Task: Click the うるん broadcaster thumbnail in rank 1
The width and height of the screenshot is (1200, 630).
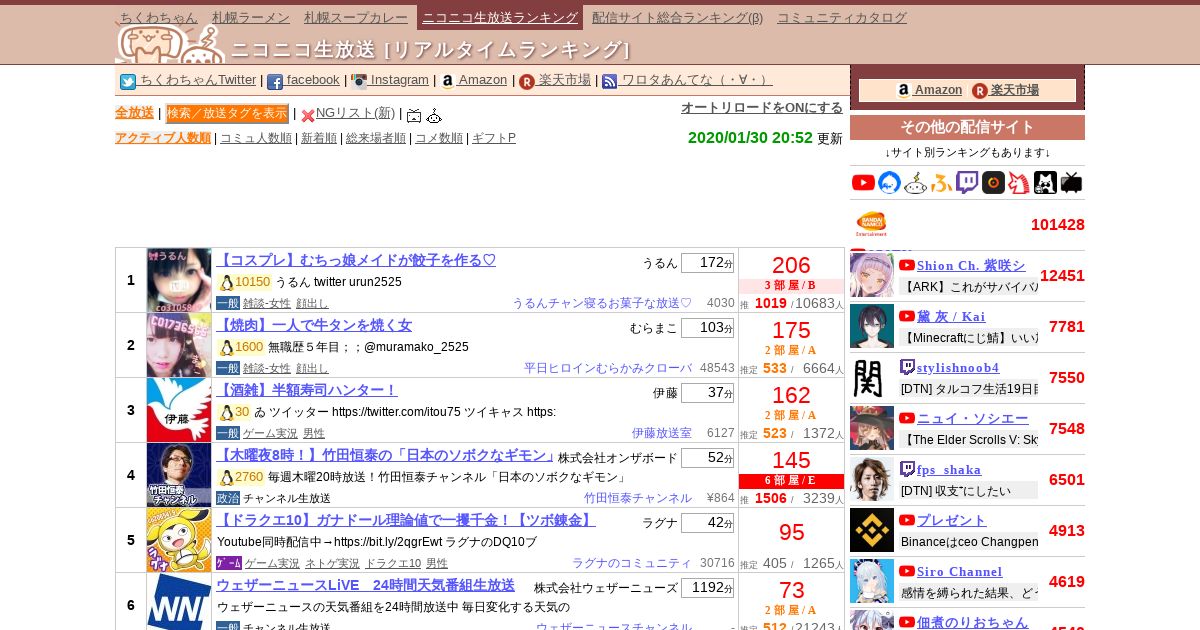Action: [179, 280]
